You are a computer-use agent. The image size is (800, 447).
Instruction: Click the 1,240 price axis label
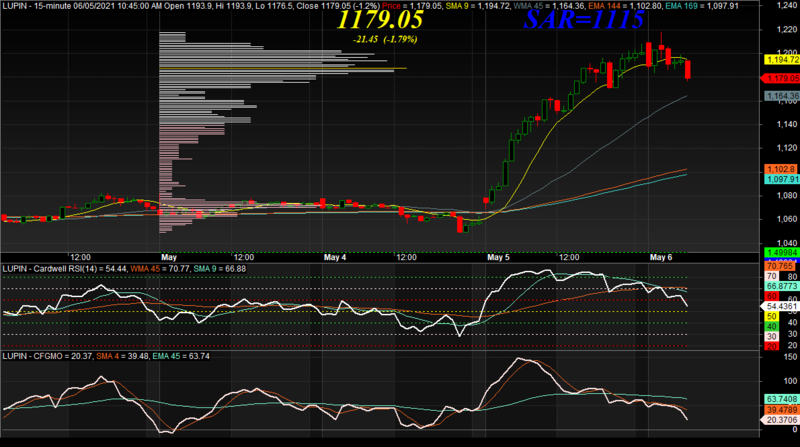click(x=786, y=5)
